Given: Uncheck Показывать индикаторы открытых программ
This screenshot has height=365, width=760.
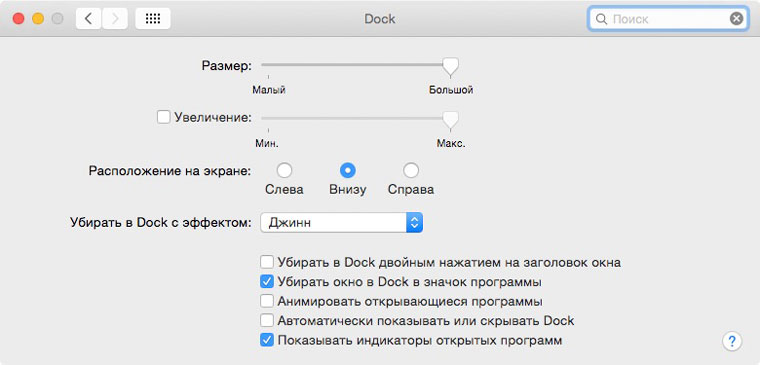Looking at the screenshot, I should (267, 340).
